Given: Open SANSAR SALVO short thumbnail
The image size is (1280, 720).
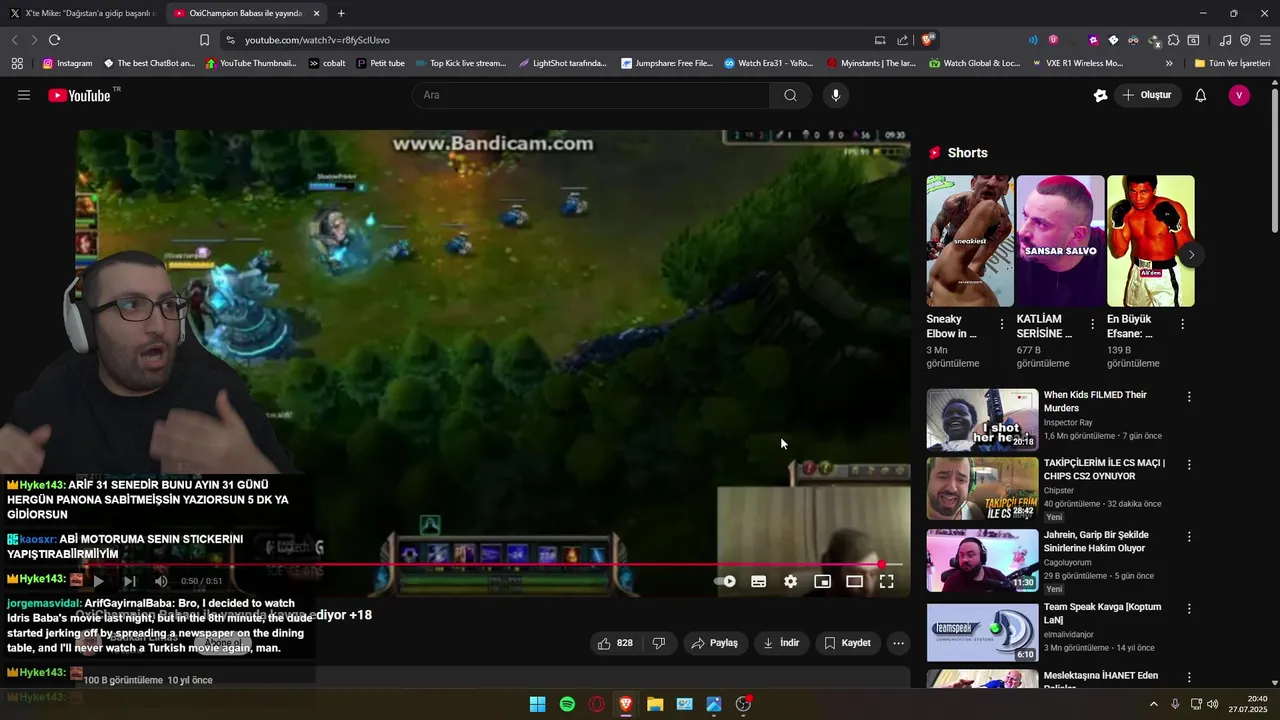Looking at the screenshot, I should coord(1060,241).
